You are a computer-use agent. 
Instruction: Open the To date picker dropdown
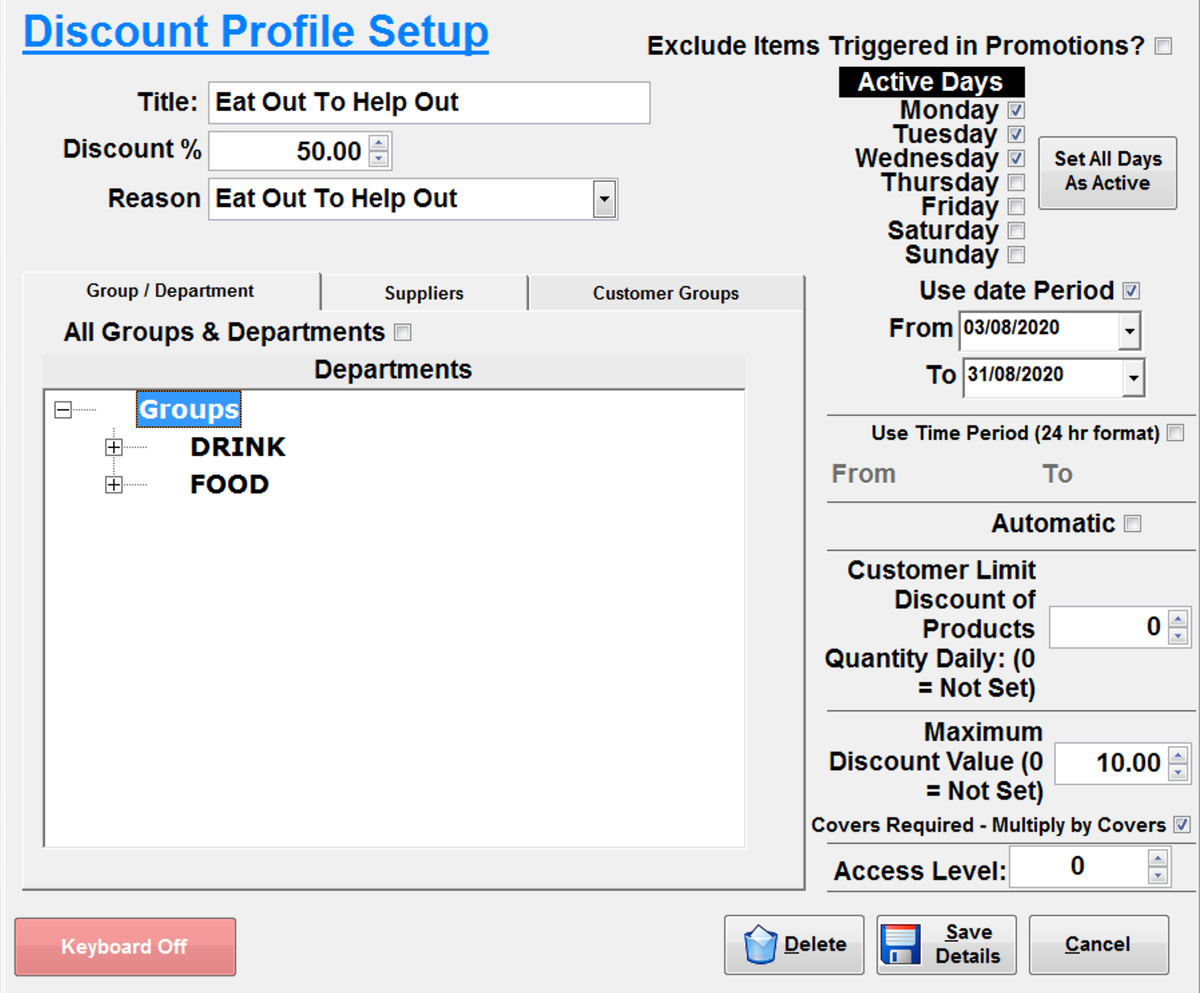click(x=1134, y=377)
